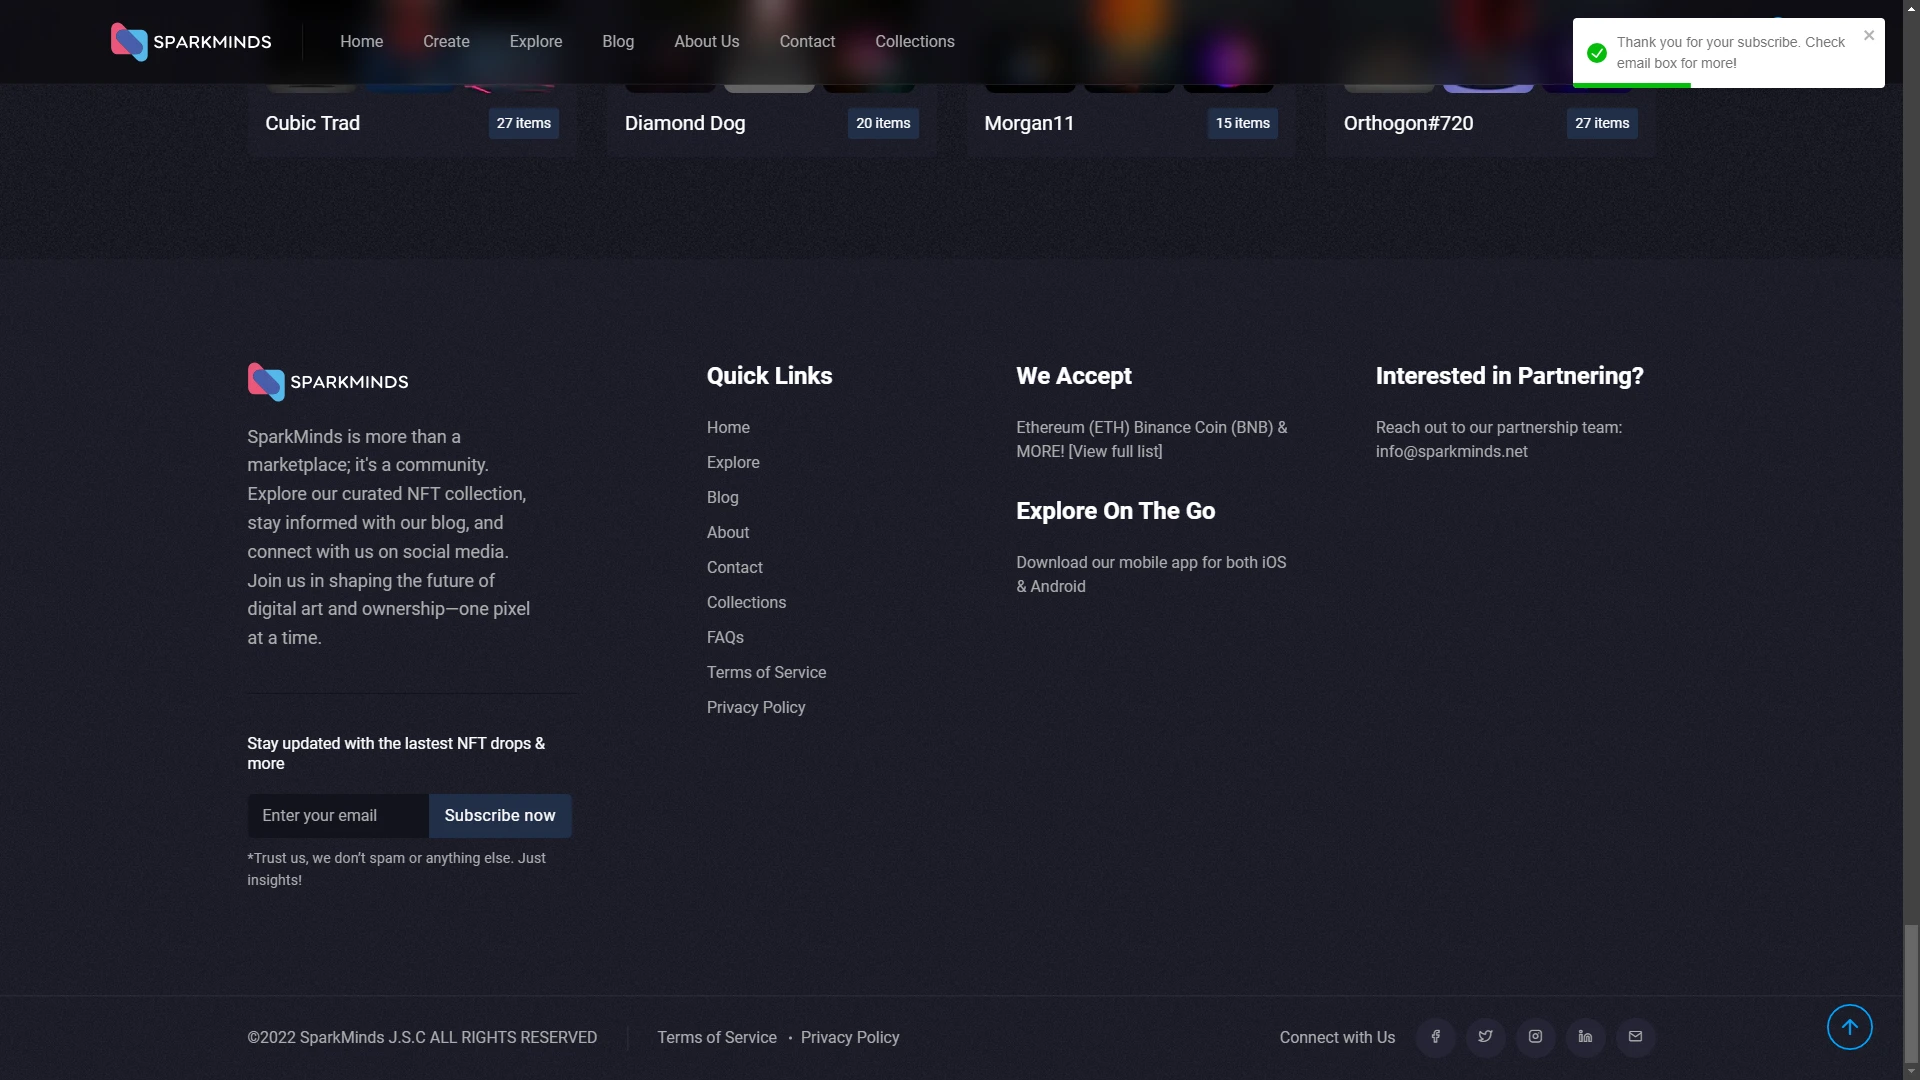Viewport: 1920px width, 1080px height.
Task: Open the Orthogon#720 collection
Action: [1408, 123]
